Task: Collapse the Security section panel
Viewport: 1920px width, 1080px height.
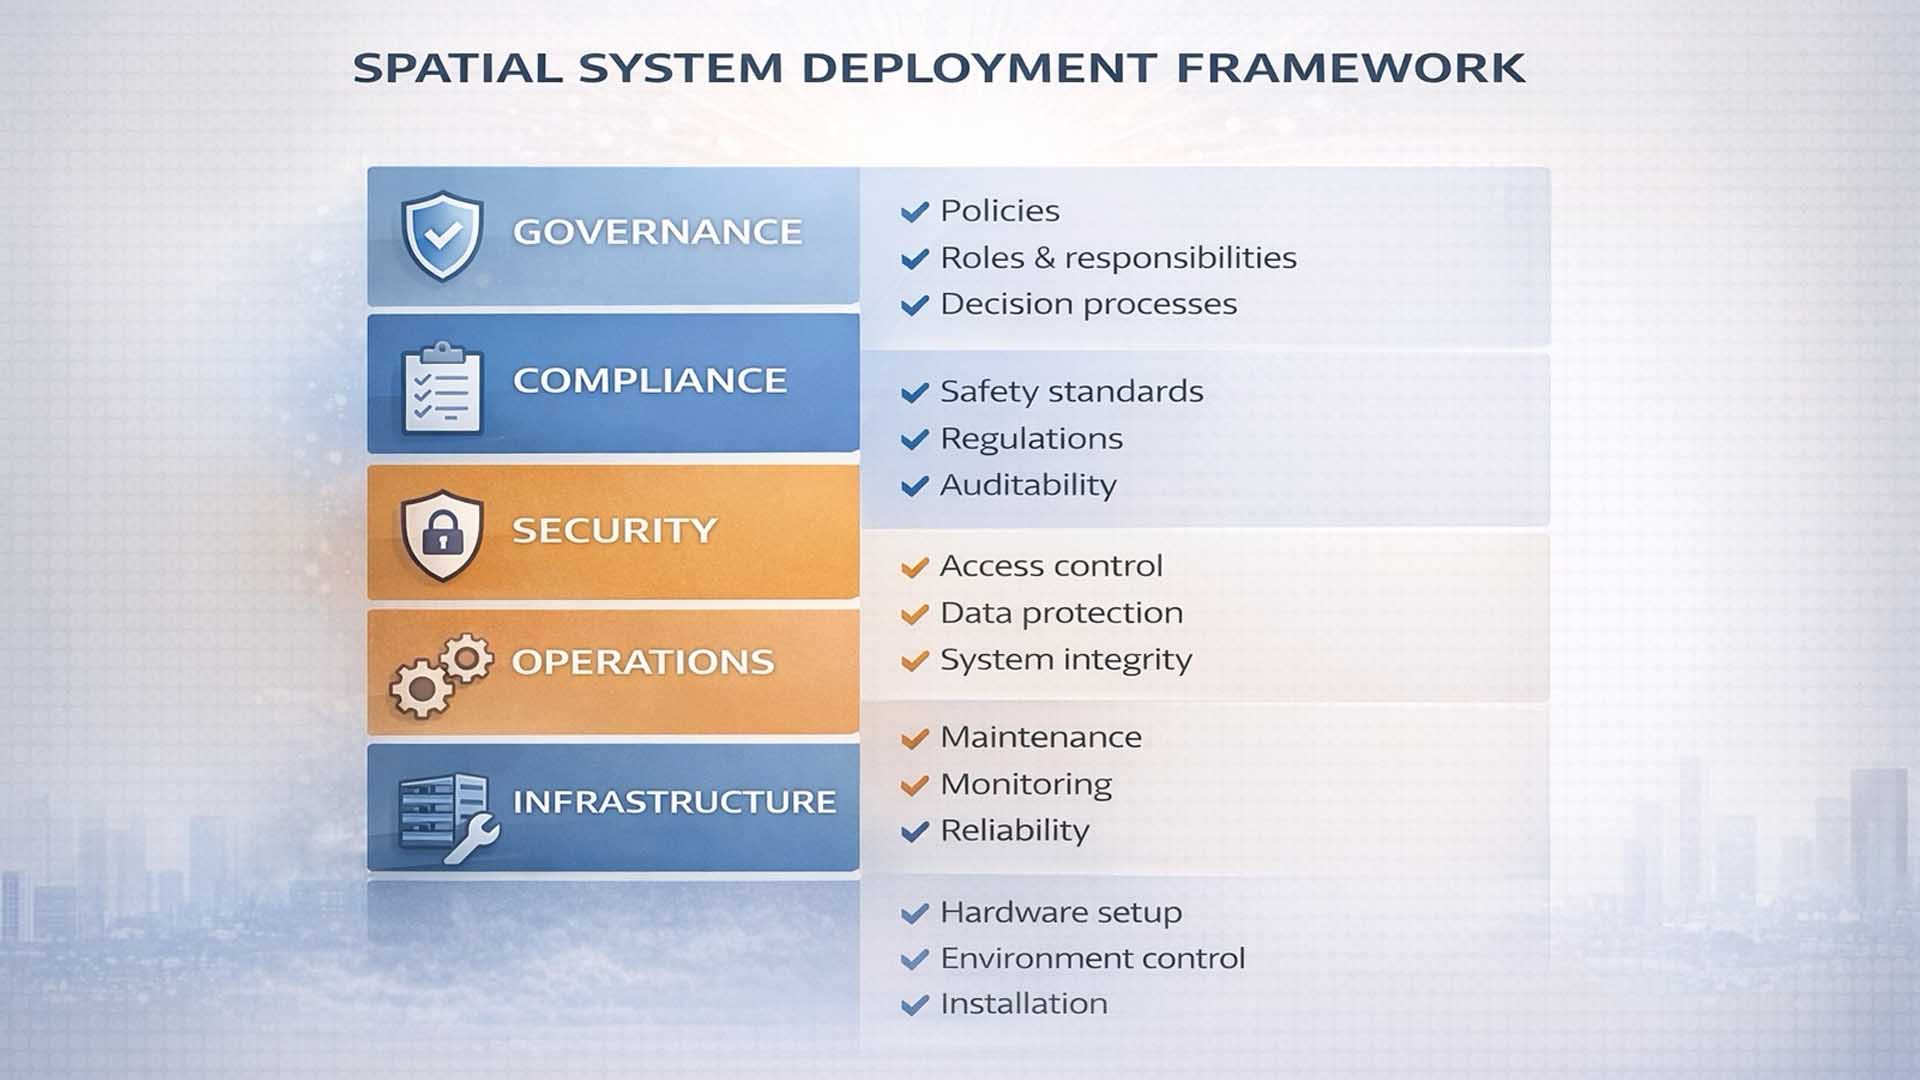Action: click(x=614, y=532)
